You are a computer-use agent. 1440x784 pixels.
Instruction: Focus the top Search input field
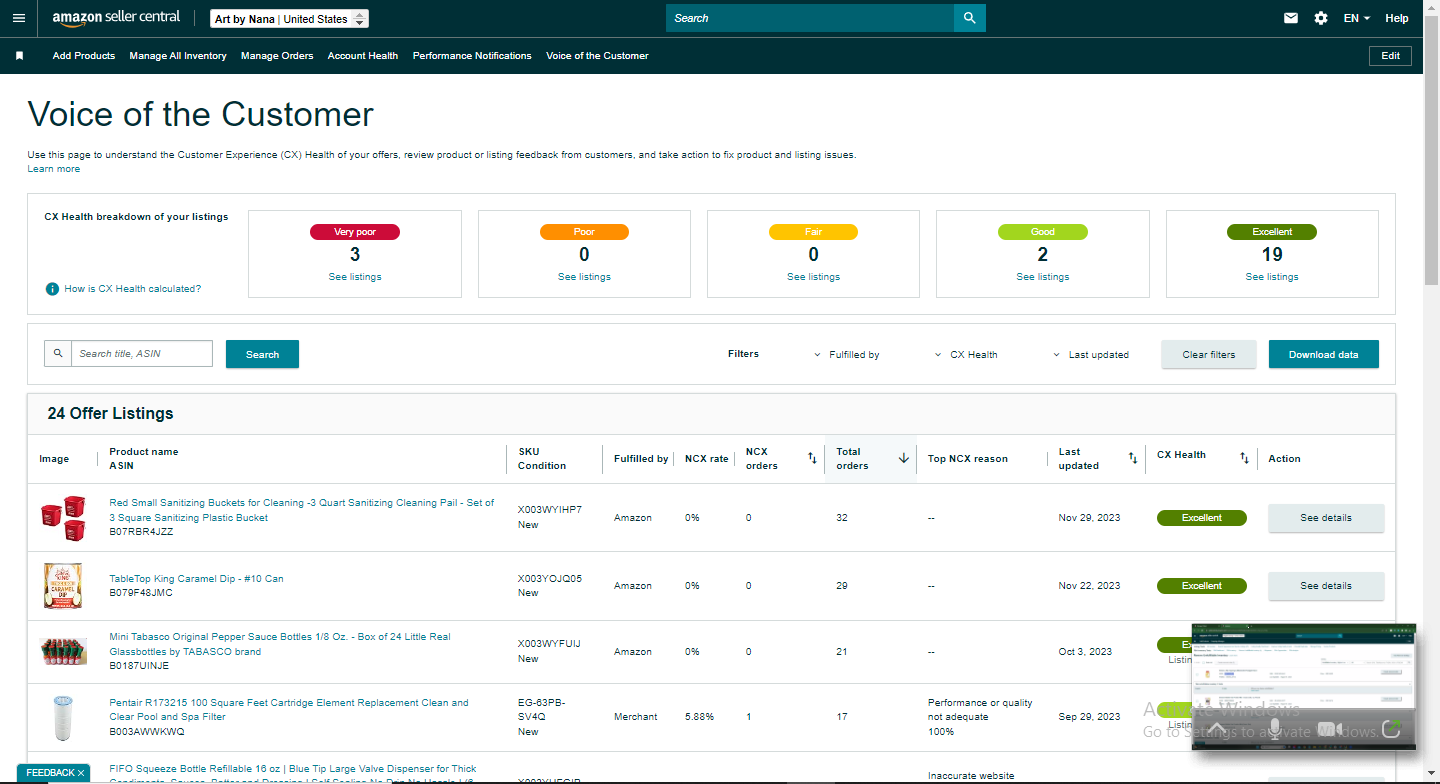810,18
